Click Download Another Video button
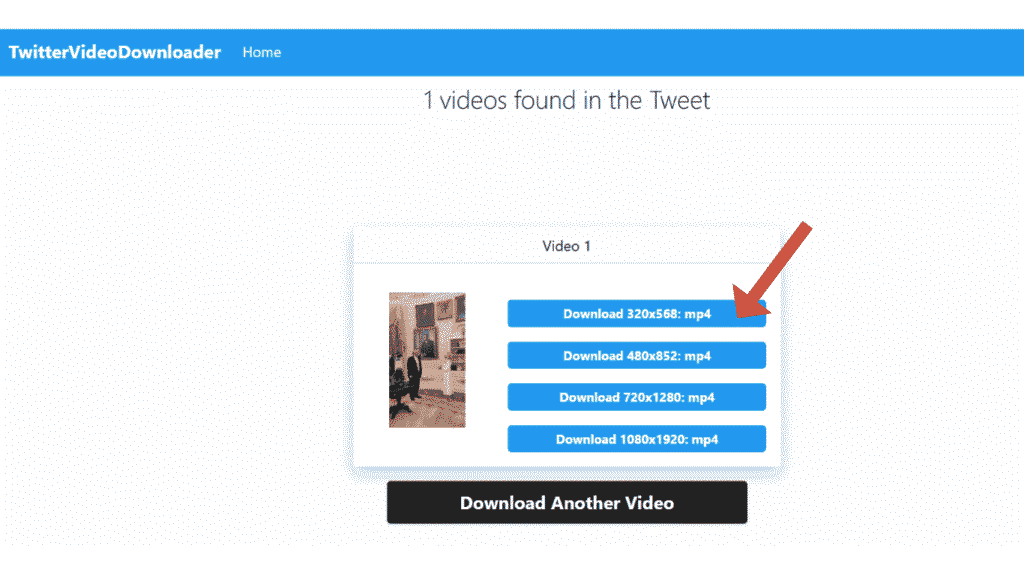Image resolution: width=1024 pixels, height=576 pixels. click(x=567, y=502)
